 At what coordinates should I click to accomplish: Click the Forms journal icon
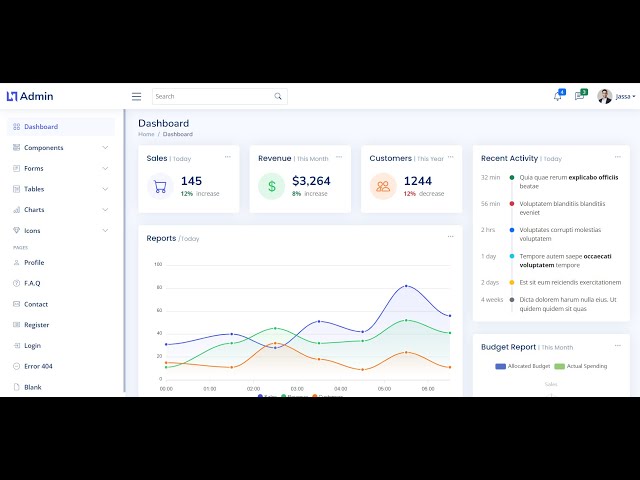[16, 168]
